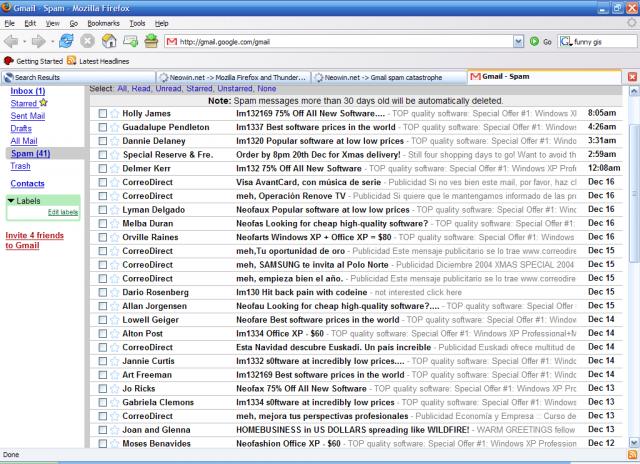The image size is (640, 464).
Task: Check the Holly James message checkbox
Action: pos(102,113)
